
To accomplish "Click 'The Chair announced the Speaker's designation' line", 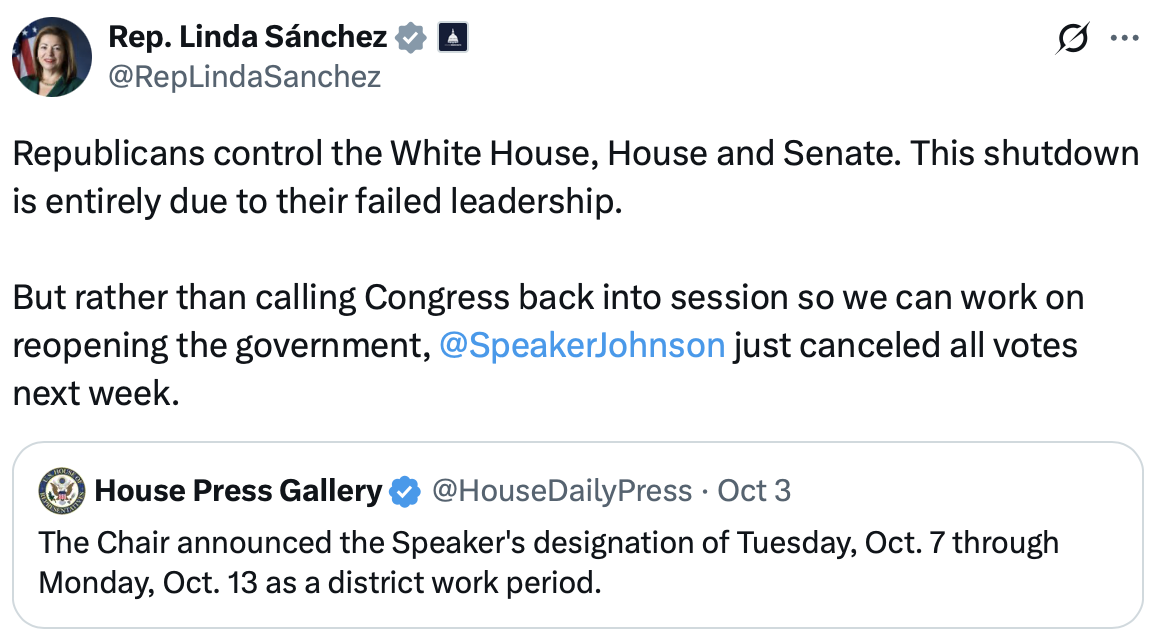I will tap(548, 543).
